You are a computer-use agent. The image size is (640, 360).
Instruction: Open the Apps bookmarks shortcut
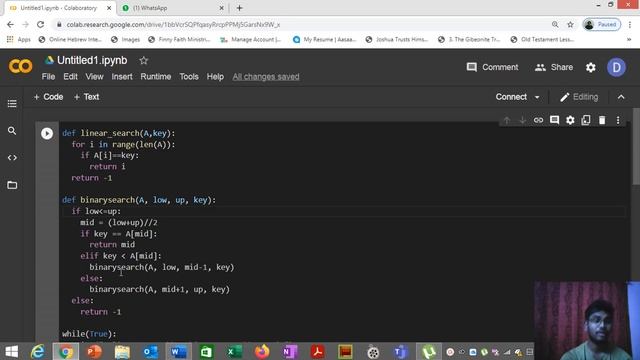[19, 40]
